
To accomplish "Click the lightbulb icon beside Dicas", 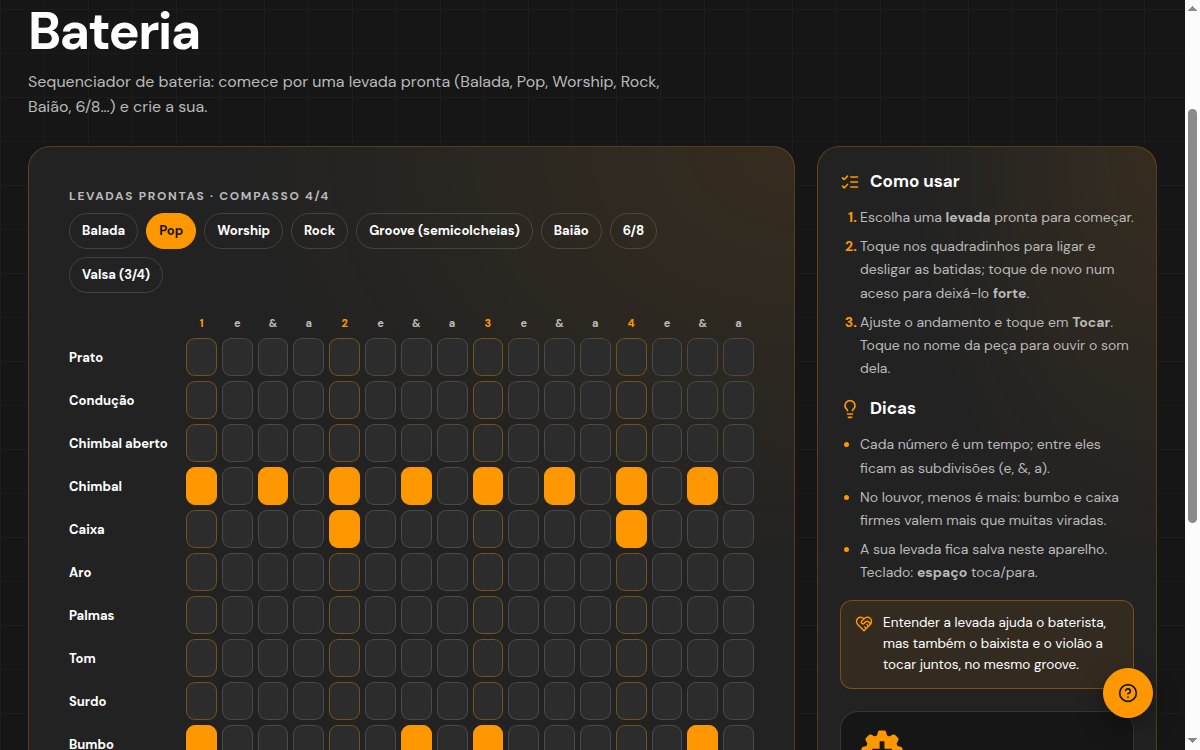I will 851,409.
